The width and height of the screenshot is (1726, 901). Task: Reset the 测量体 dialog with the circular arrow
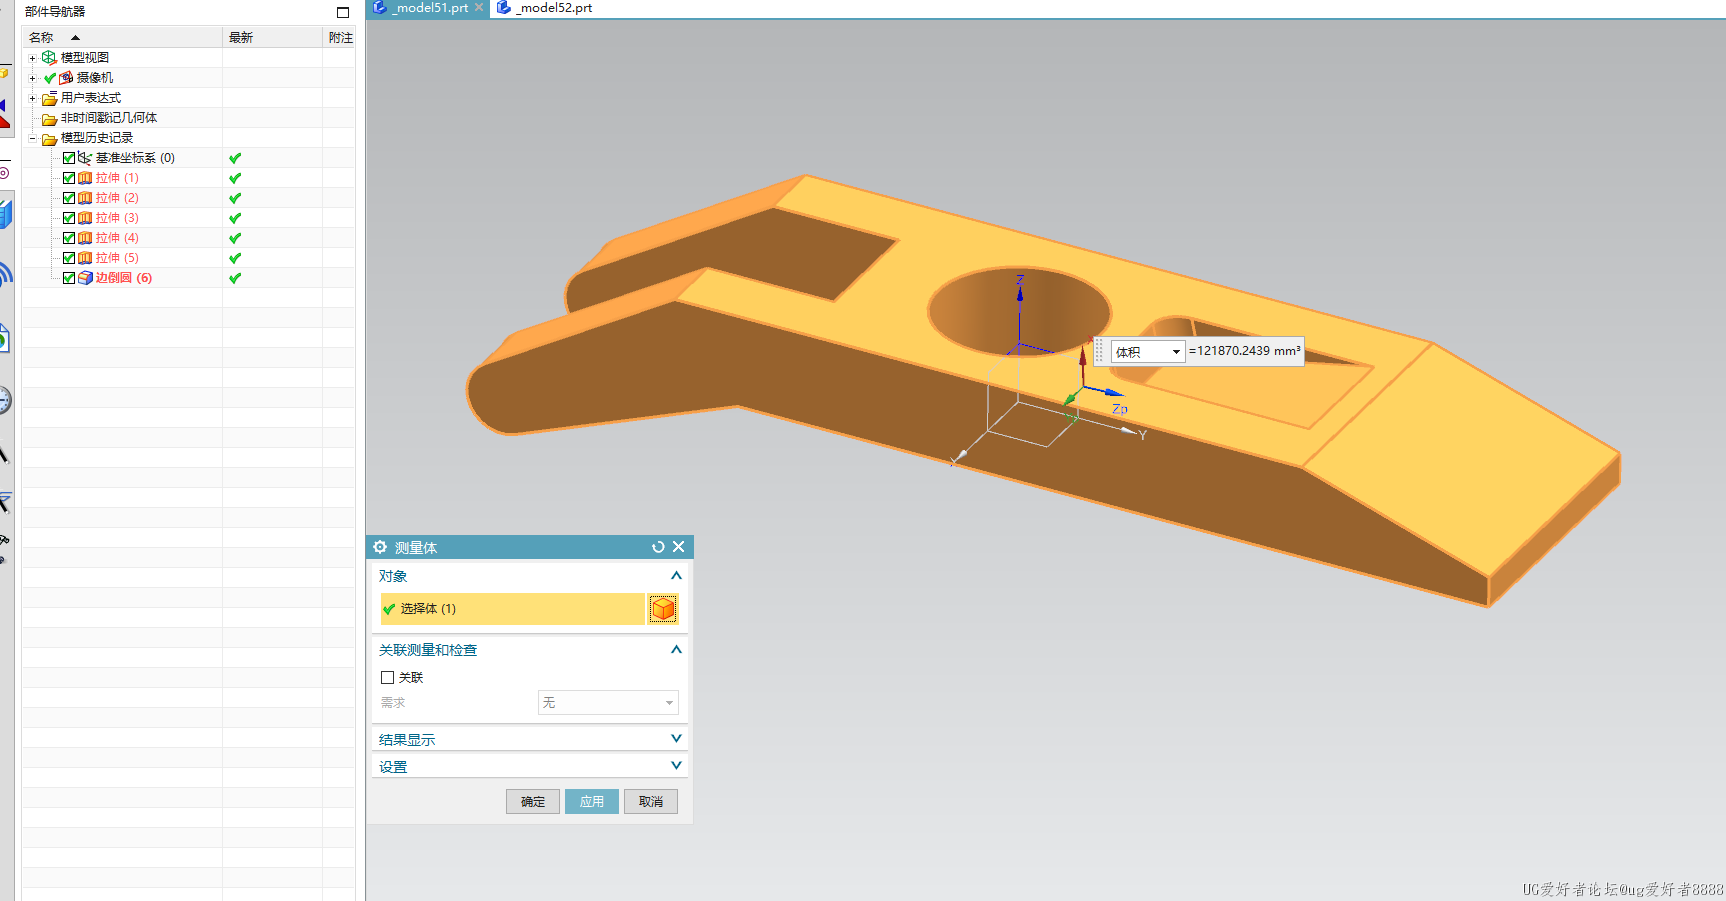658,547
